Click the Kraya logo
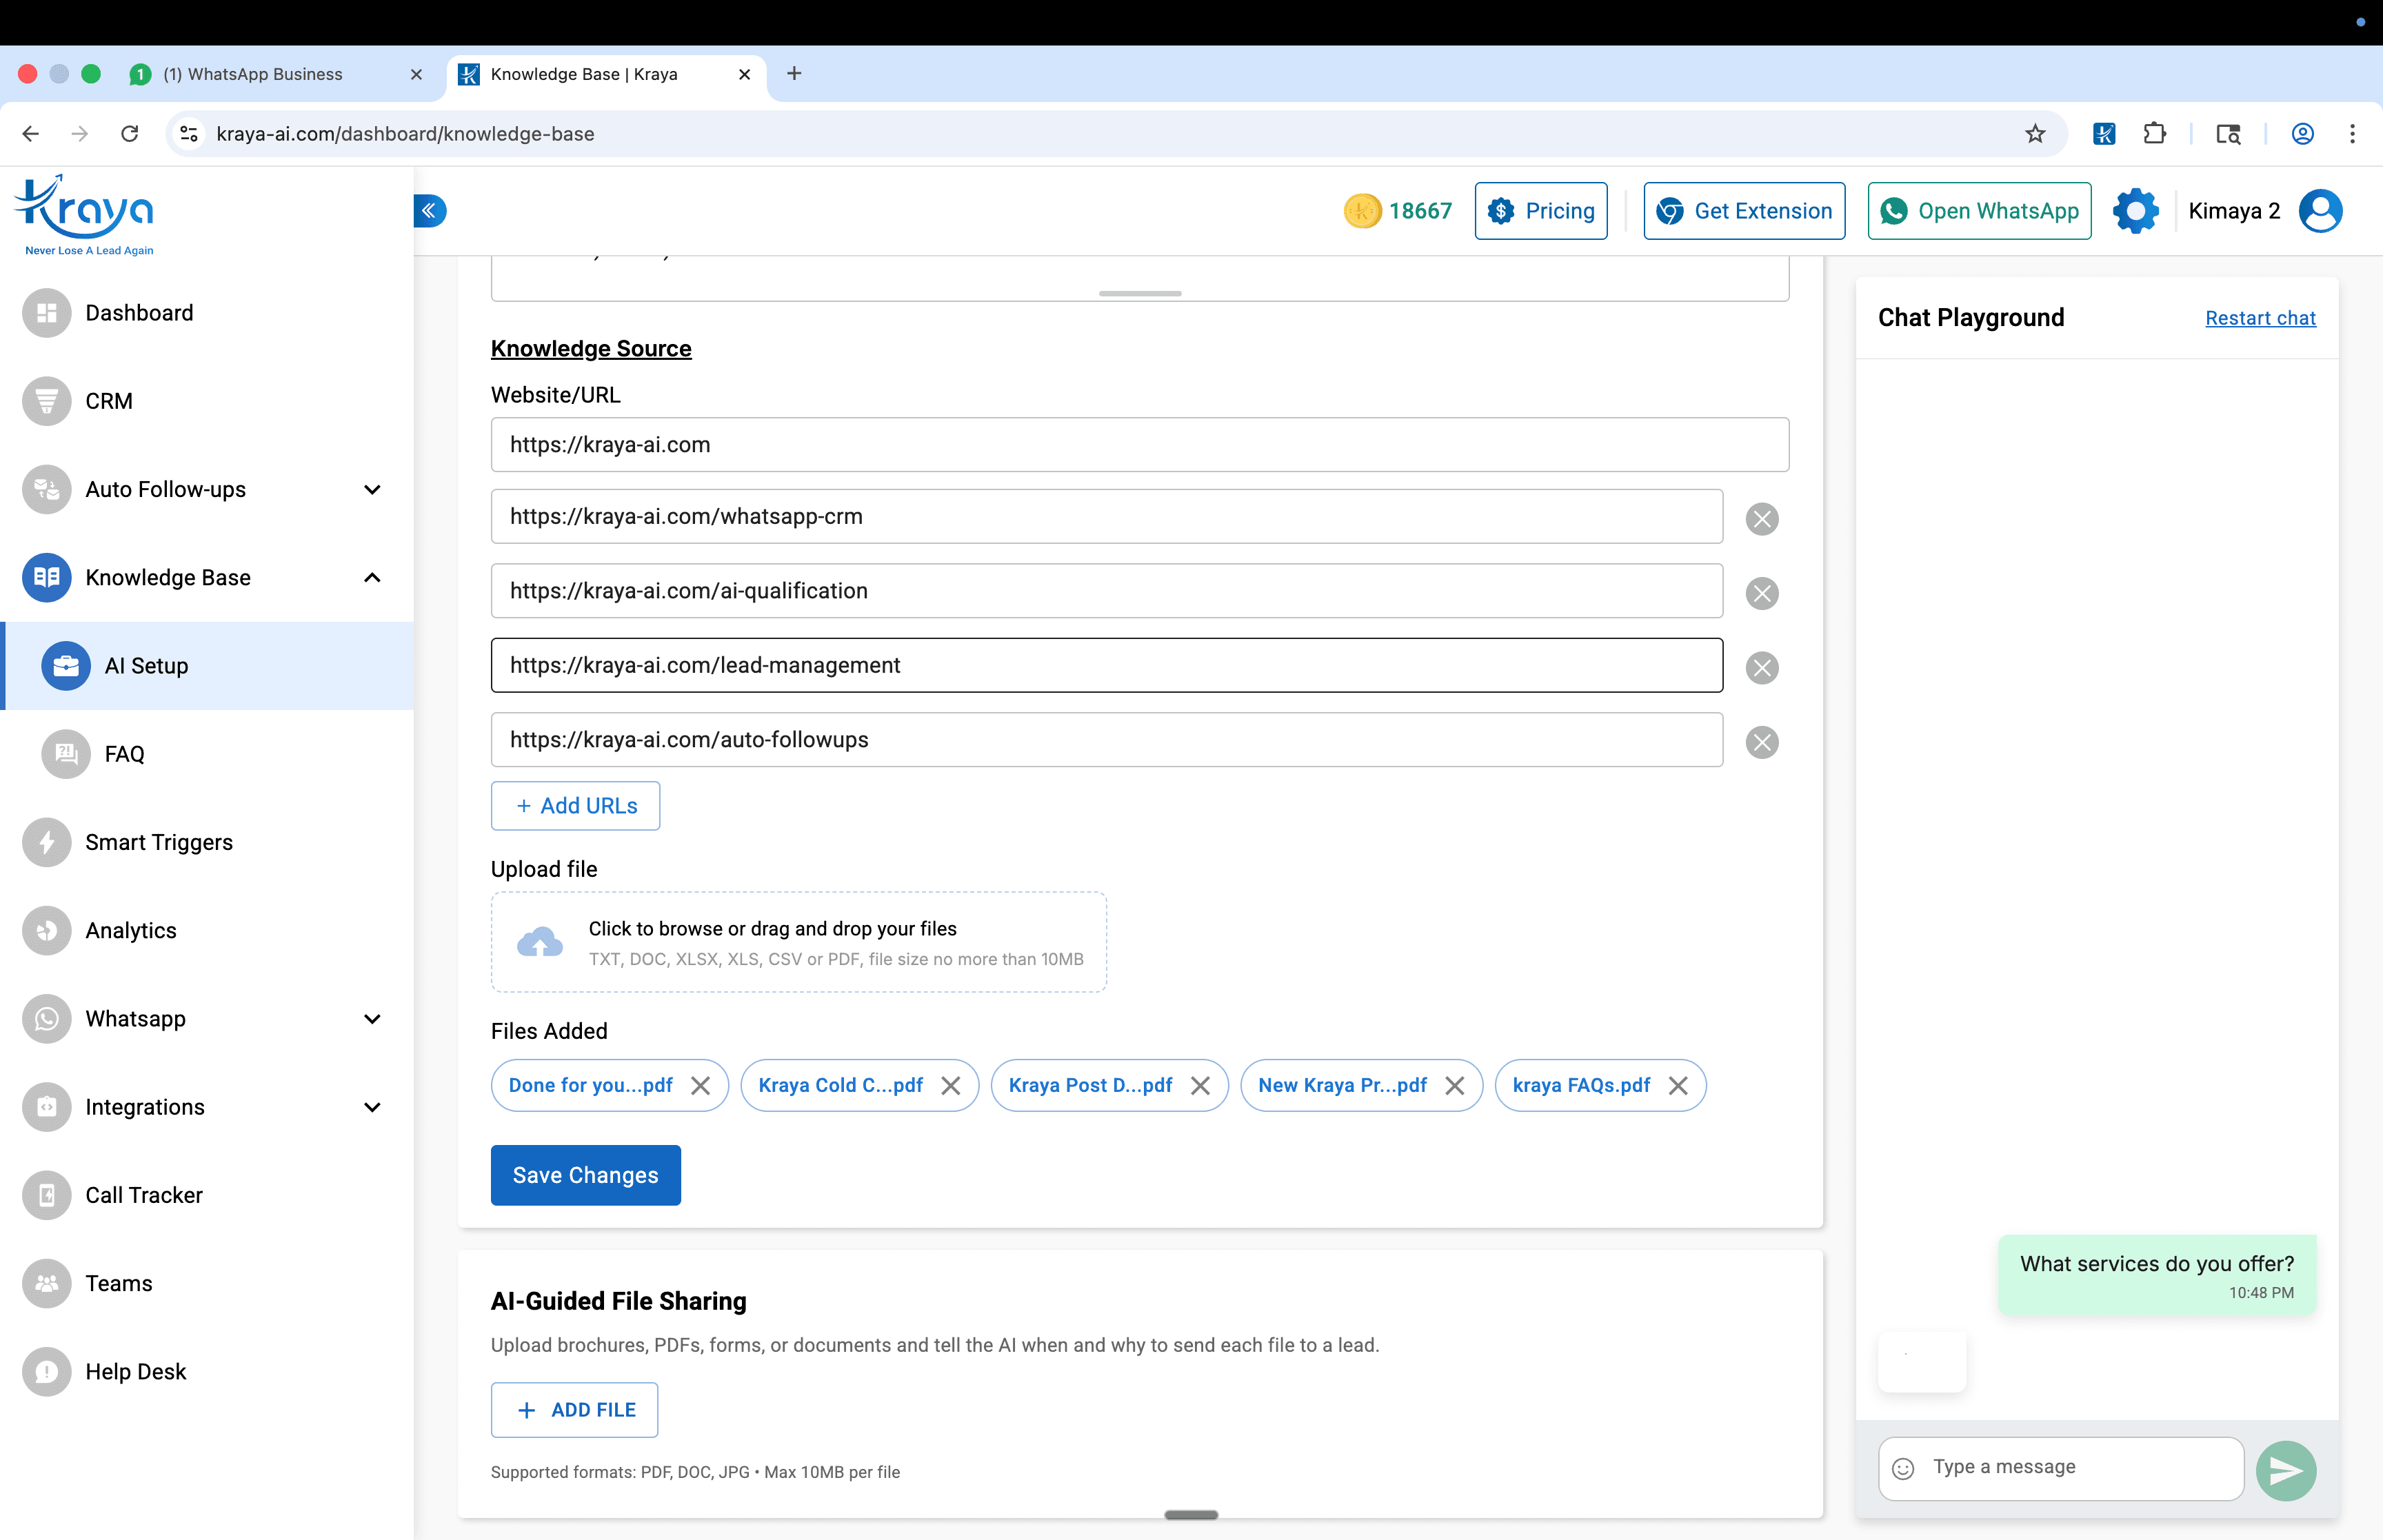 pyautogui.click(x=85, y=215)
